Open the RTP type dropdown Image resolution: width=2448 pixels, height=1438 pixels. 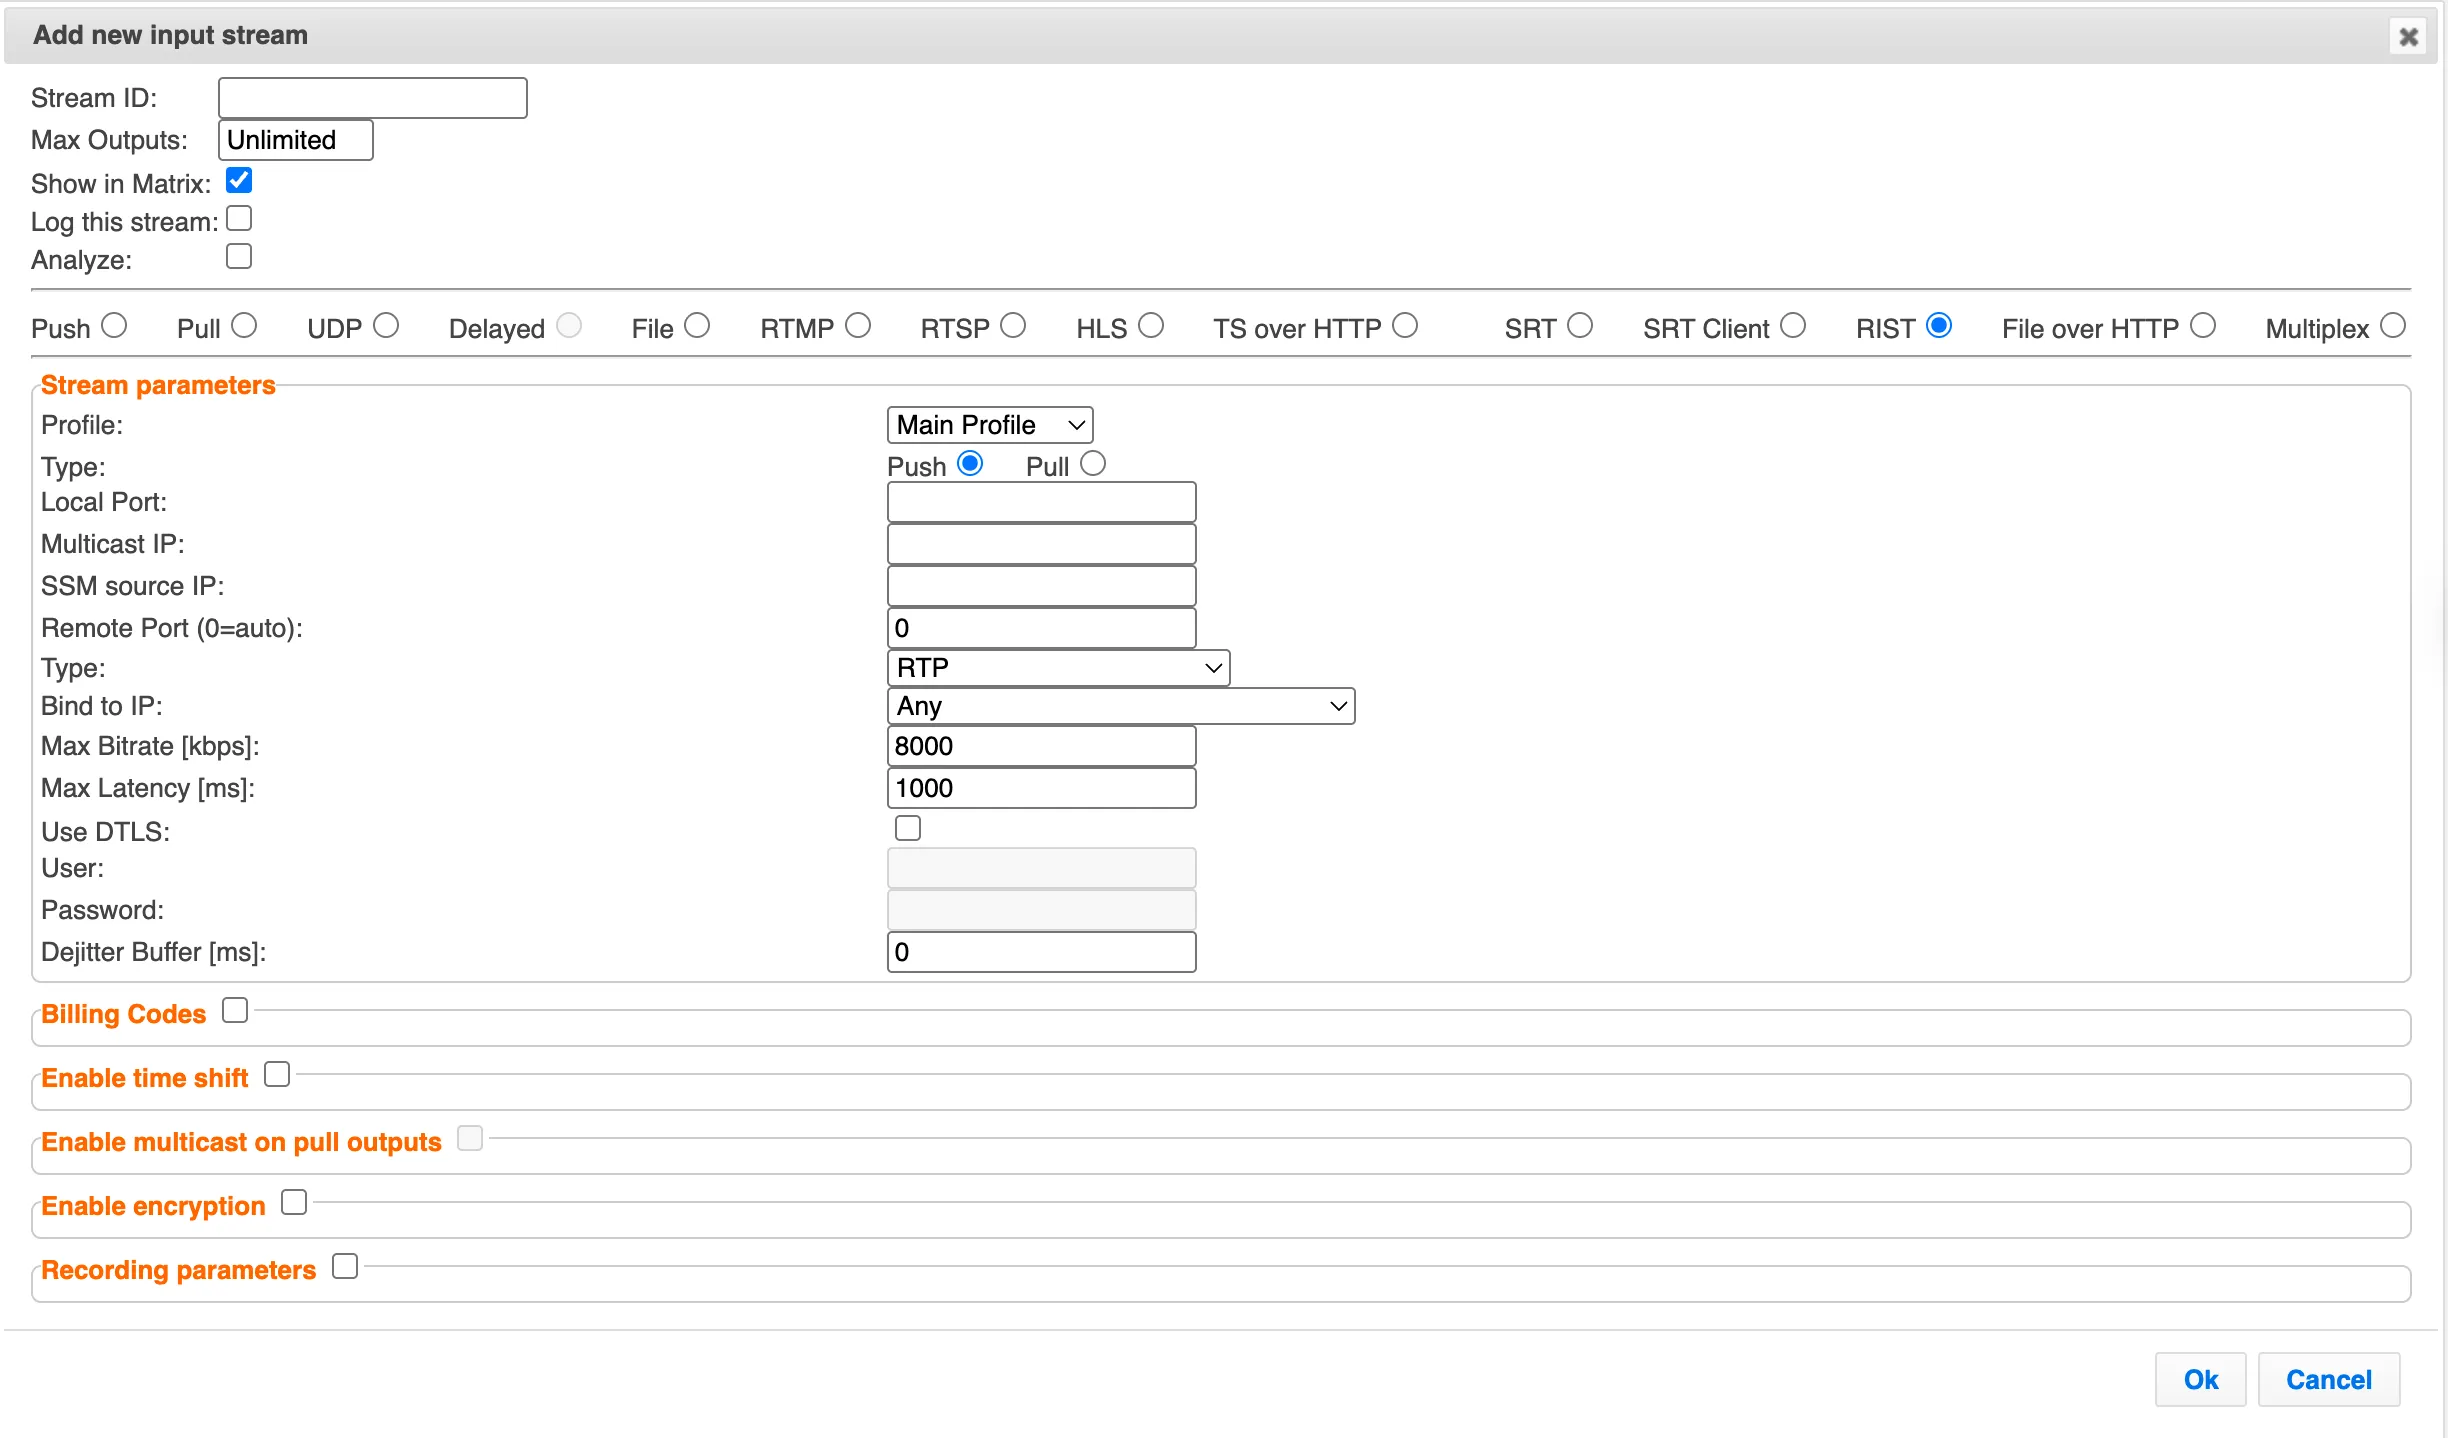[x=1058, y=668]
